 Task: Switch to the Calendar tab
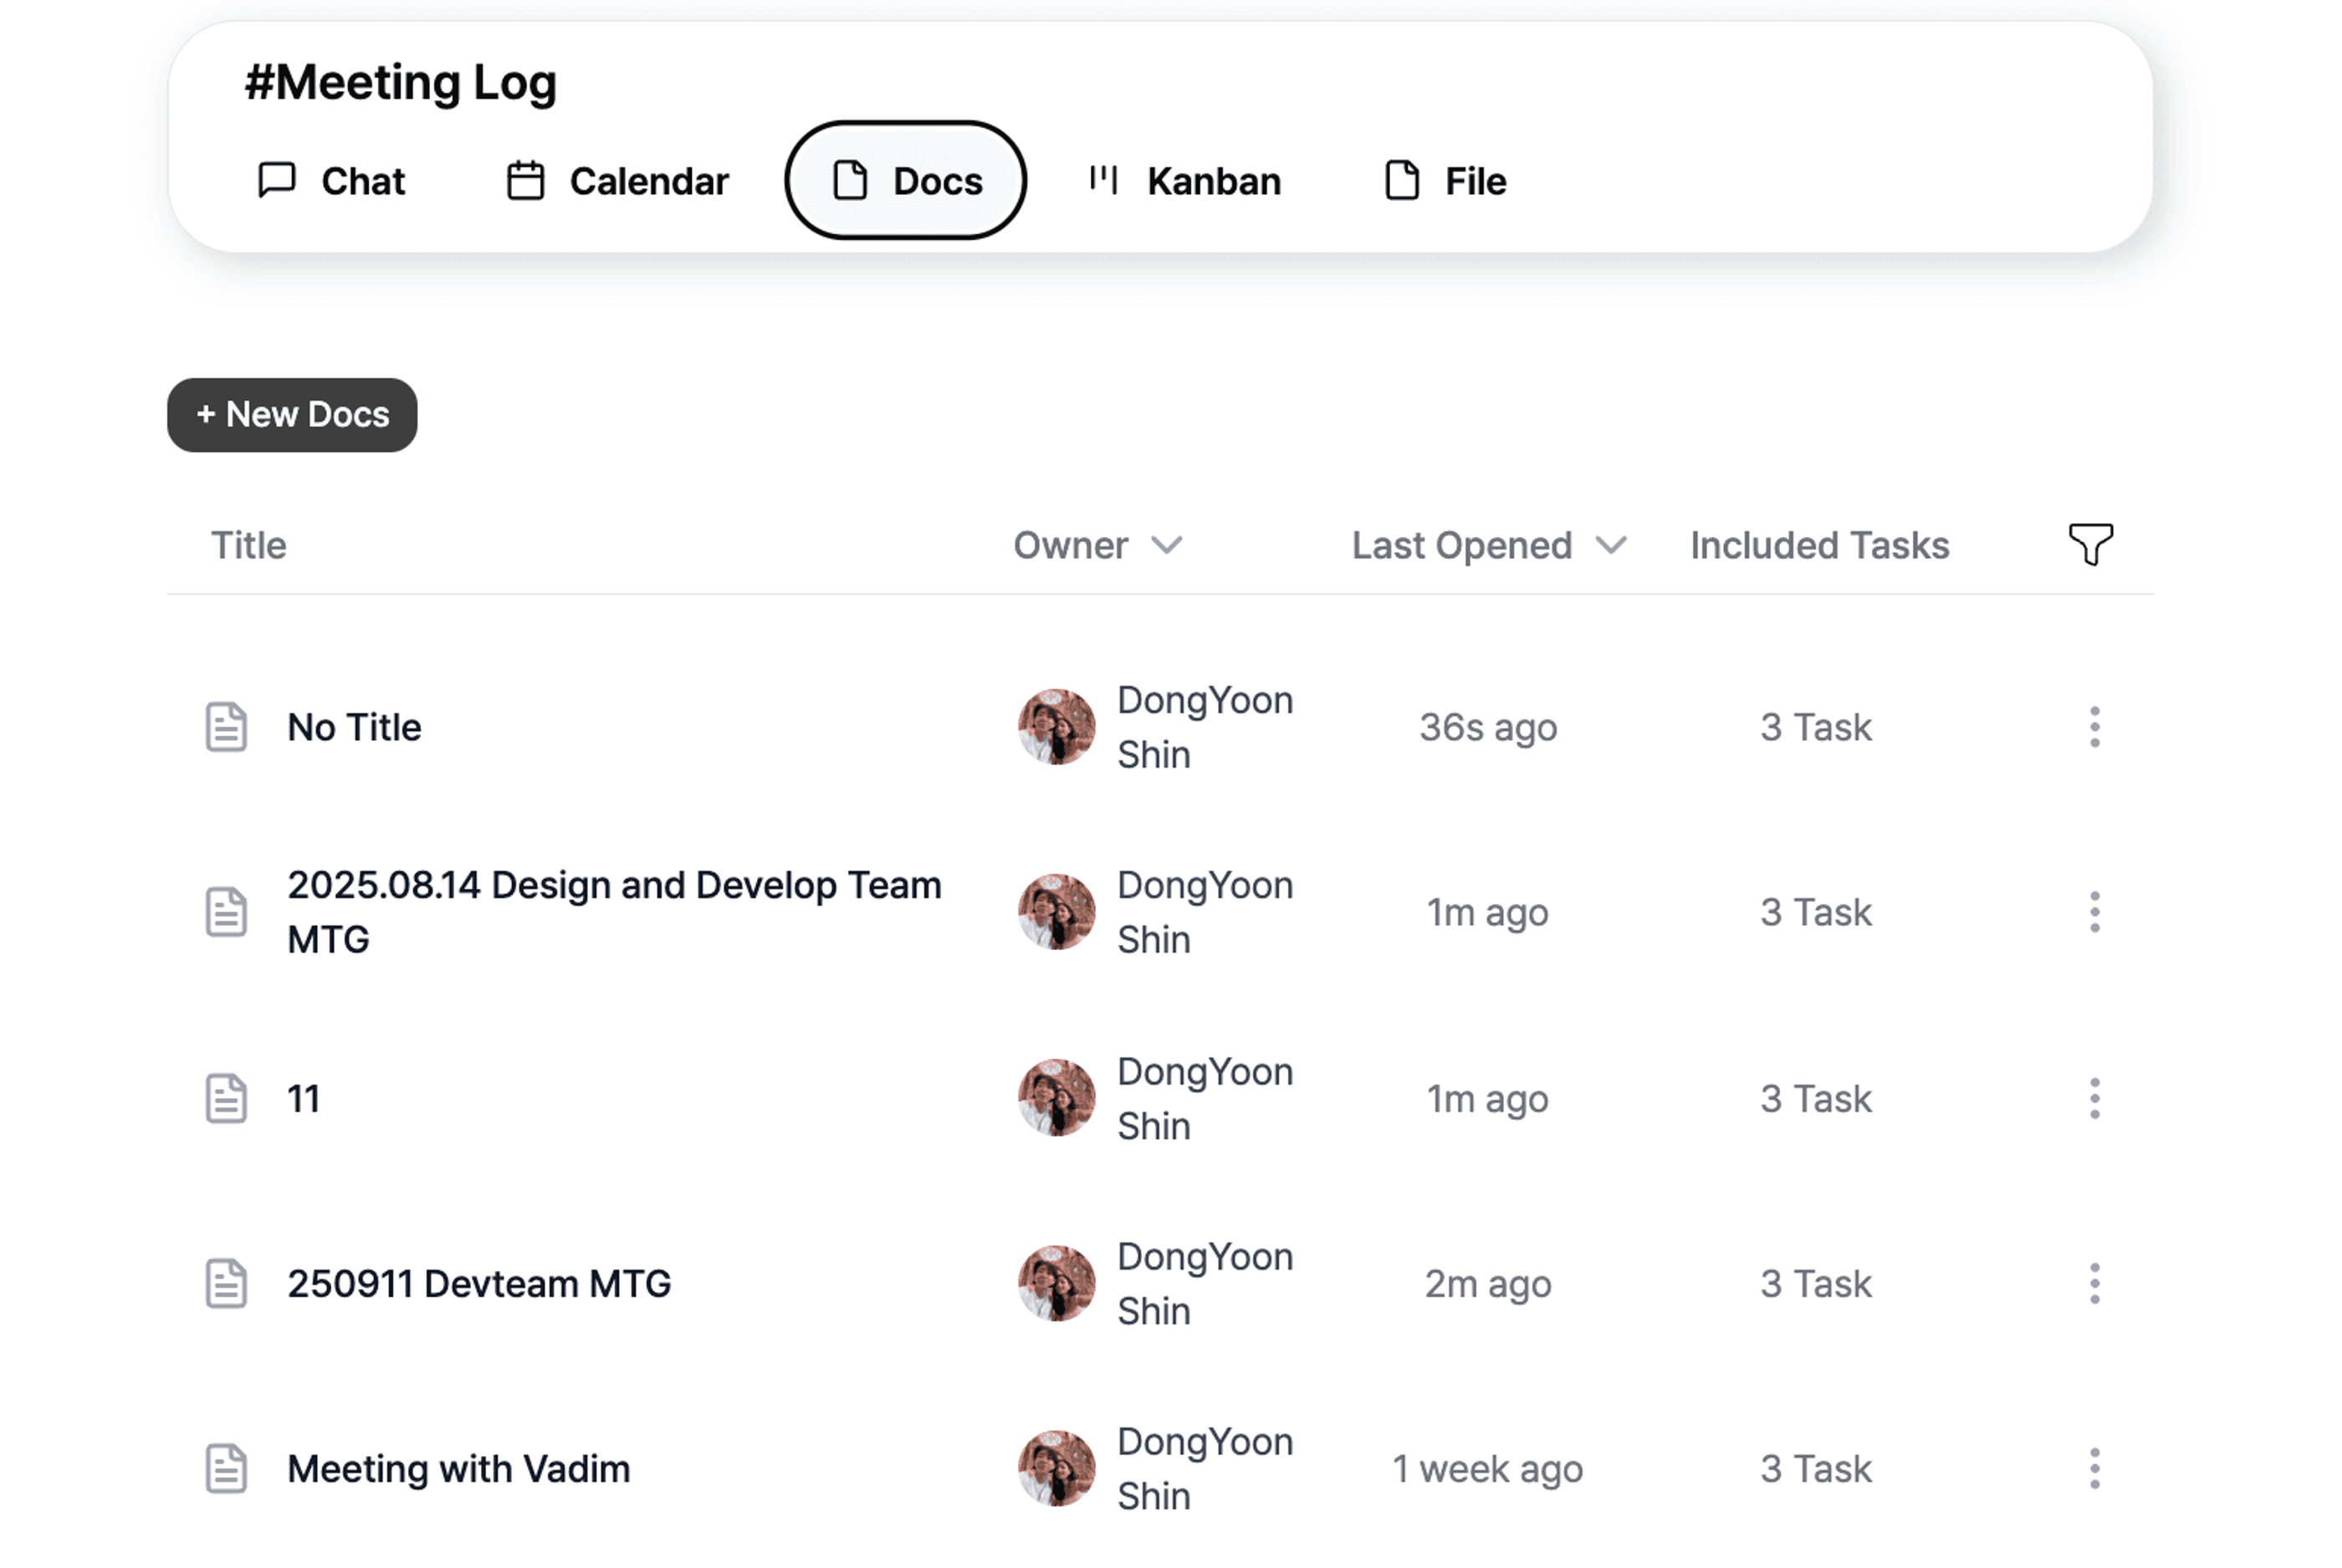[x=617, y=181]
